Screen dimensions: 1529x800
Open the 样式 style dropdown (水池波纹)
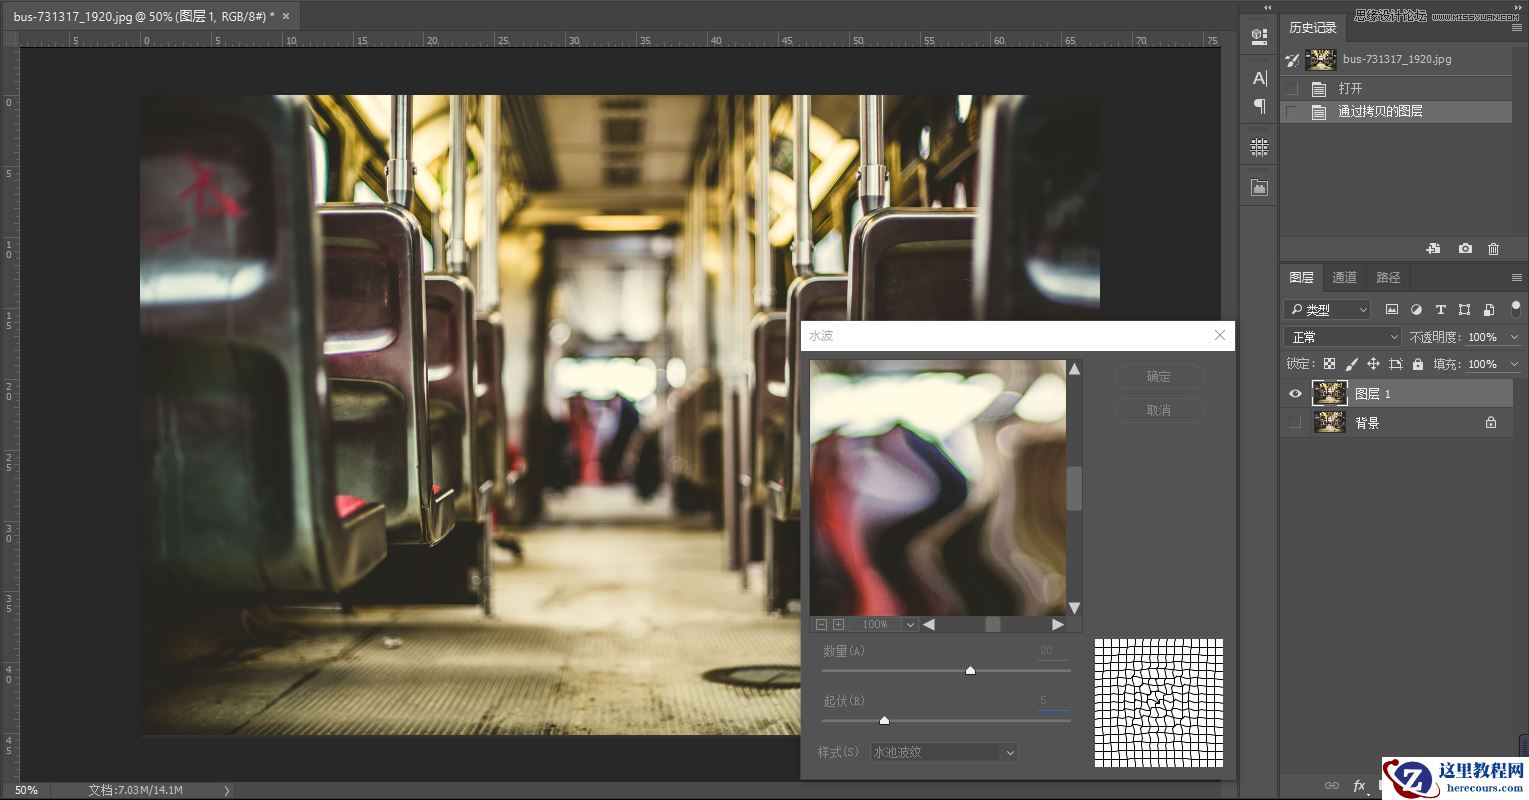click(x=943, y=752)
